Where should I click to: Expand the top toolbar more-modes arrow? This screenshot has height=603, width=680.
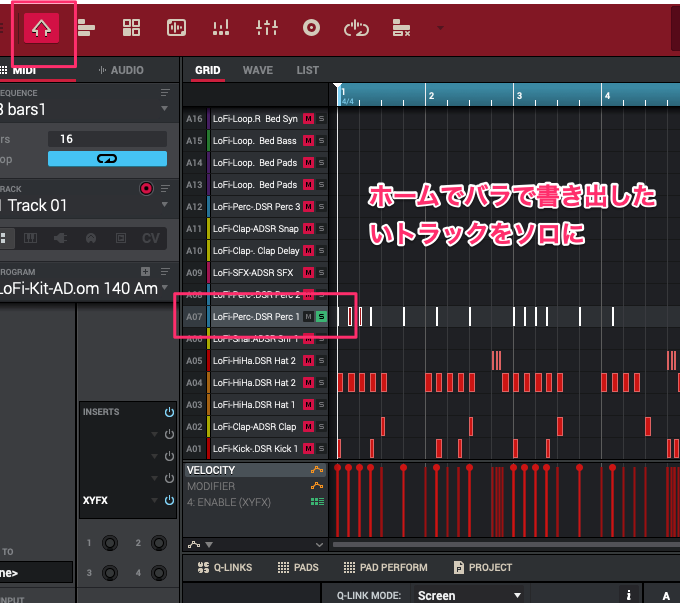pos(441,28)
